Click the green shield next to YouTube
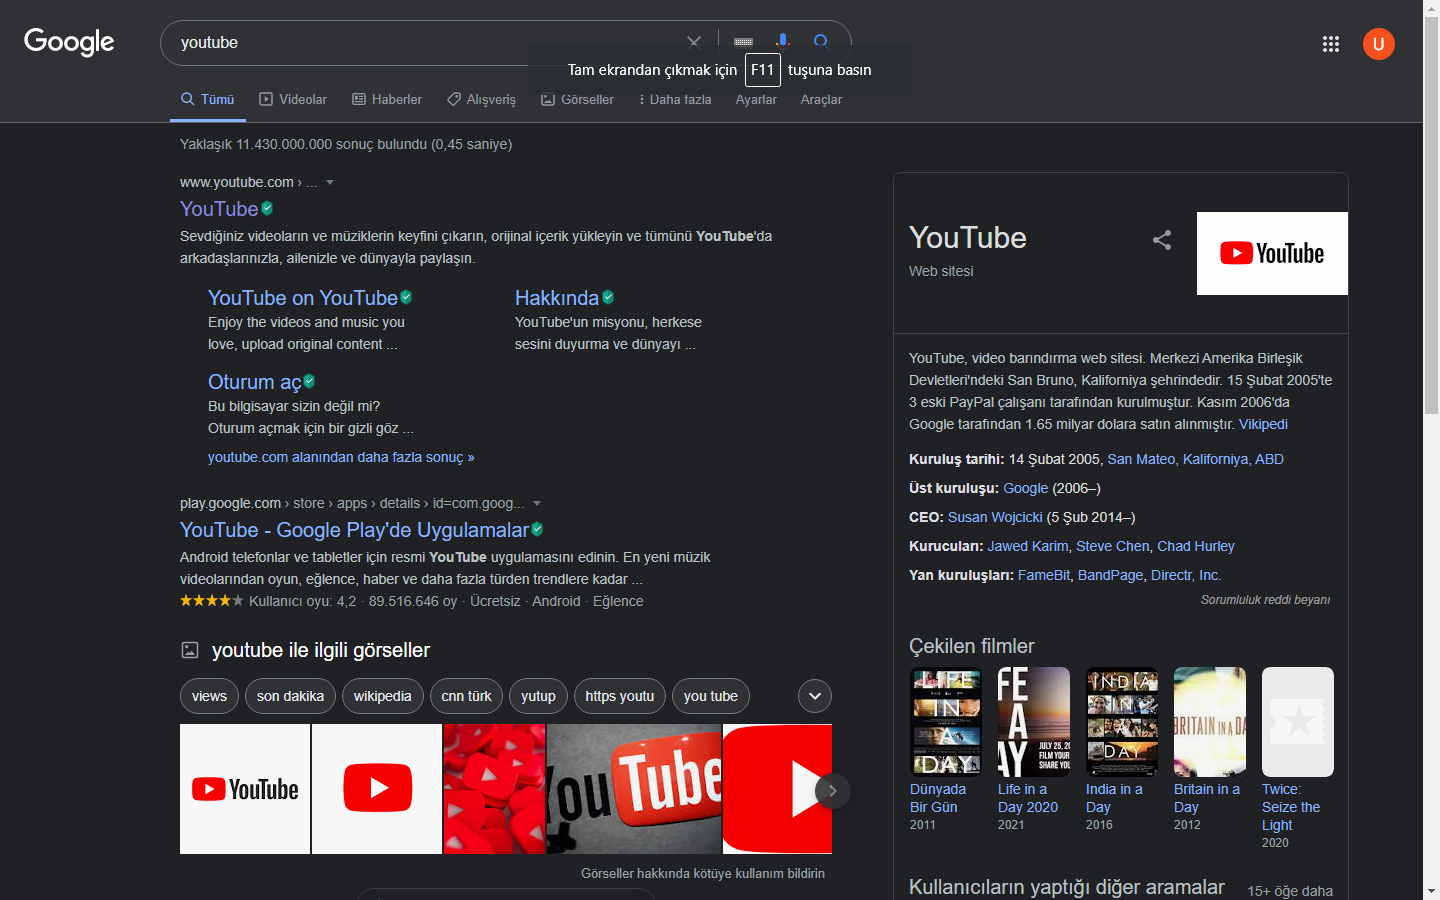The height and width of the screenshot is (900, 1440). coord(267,208)
